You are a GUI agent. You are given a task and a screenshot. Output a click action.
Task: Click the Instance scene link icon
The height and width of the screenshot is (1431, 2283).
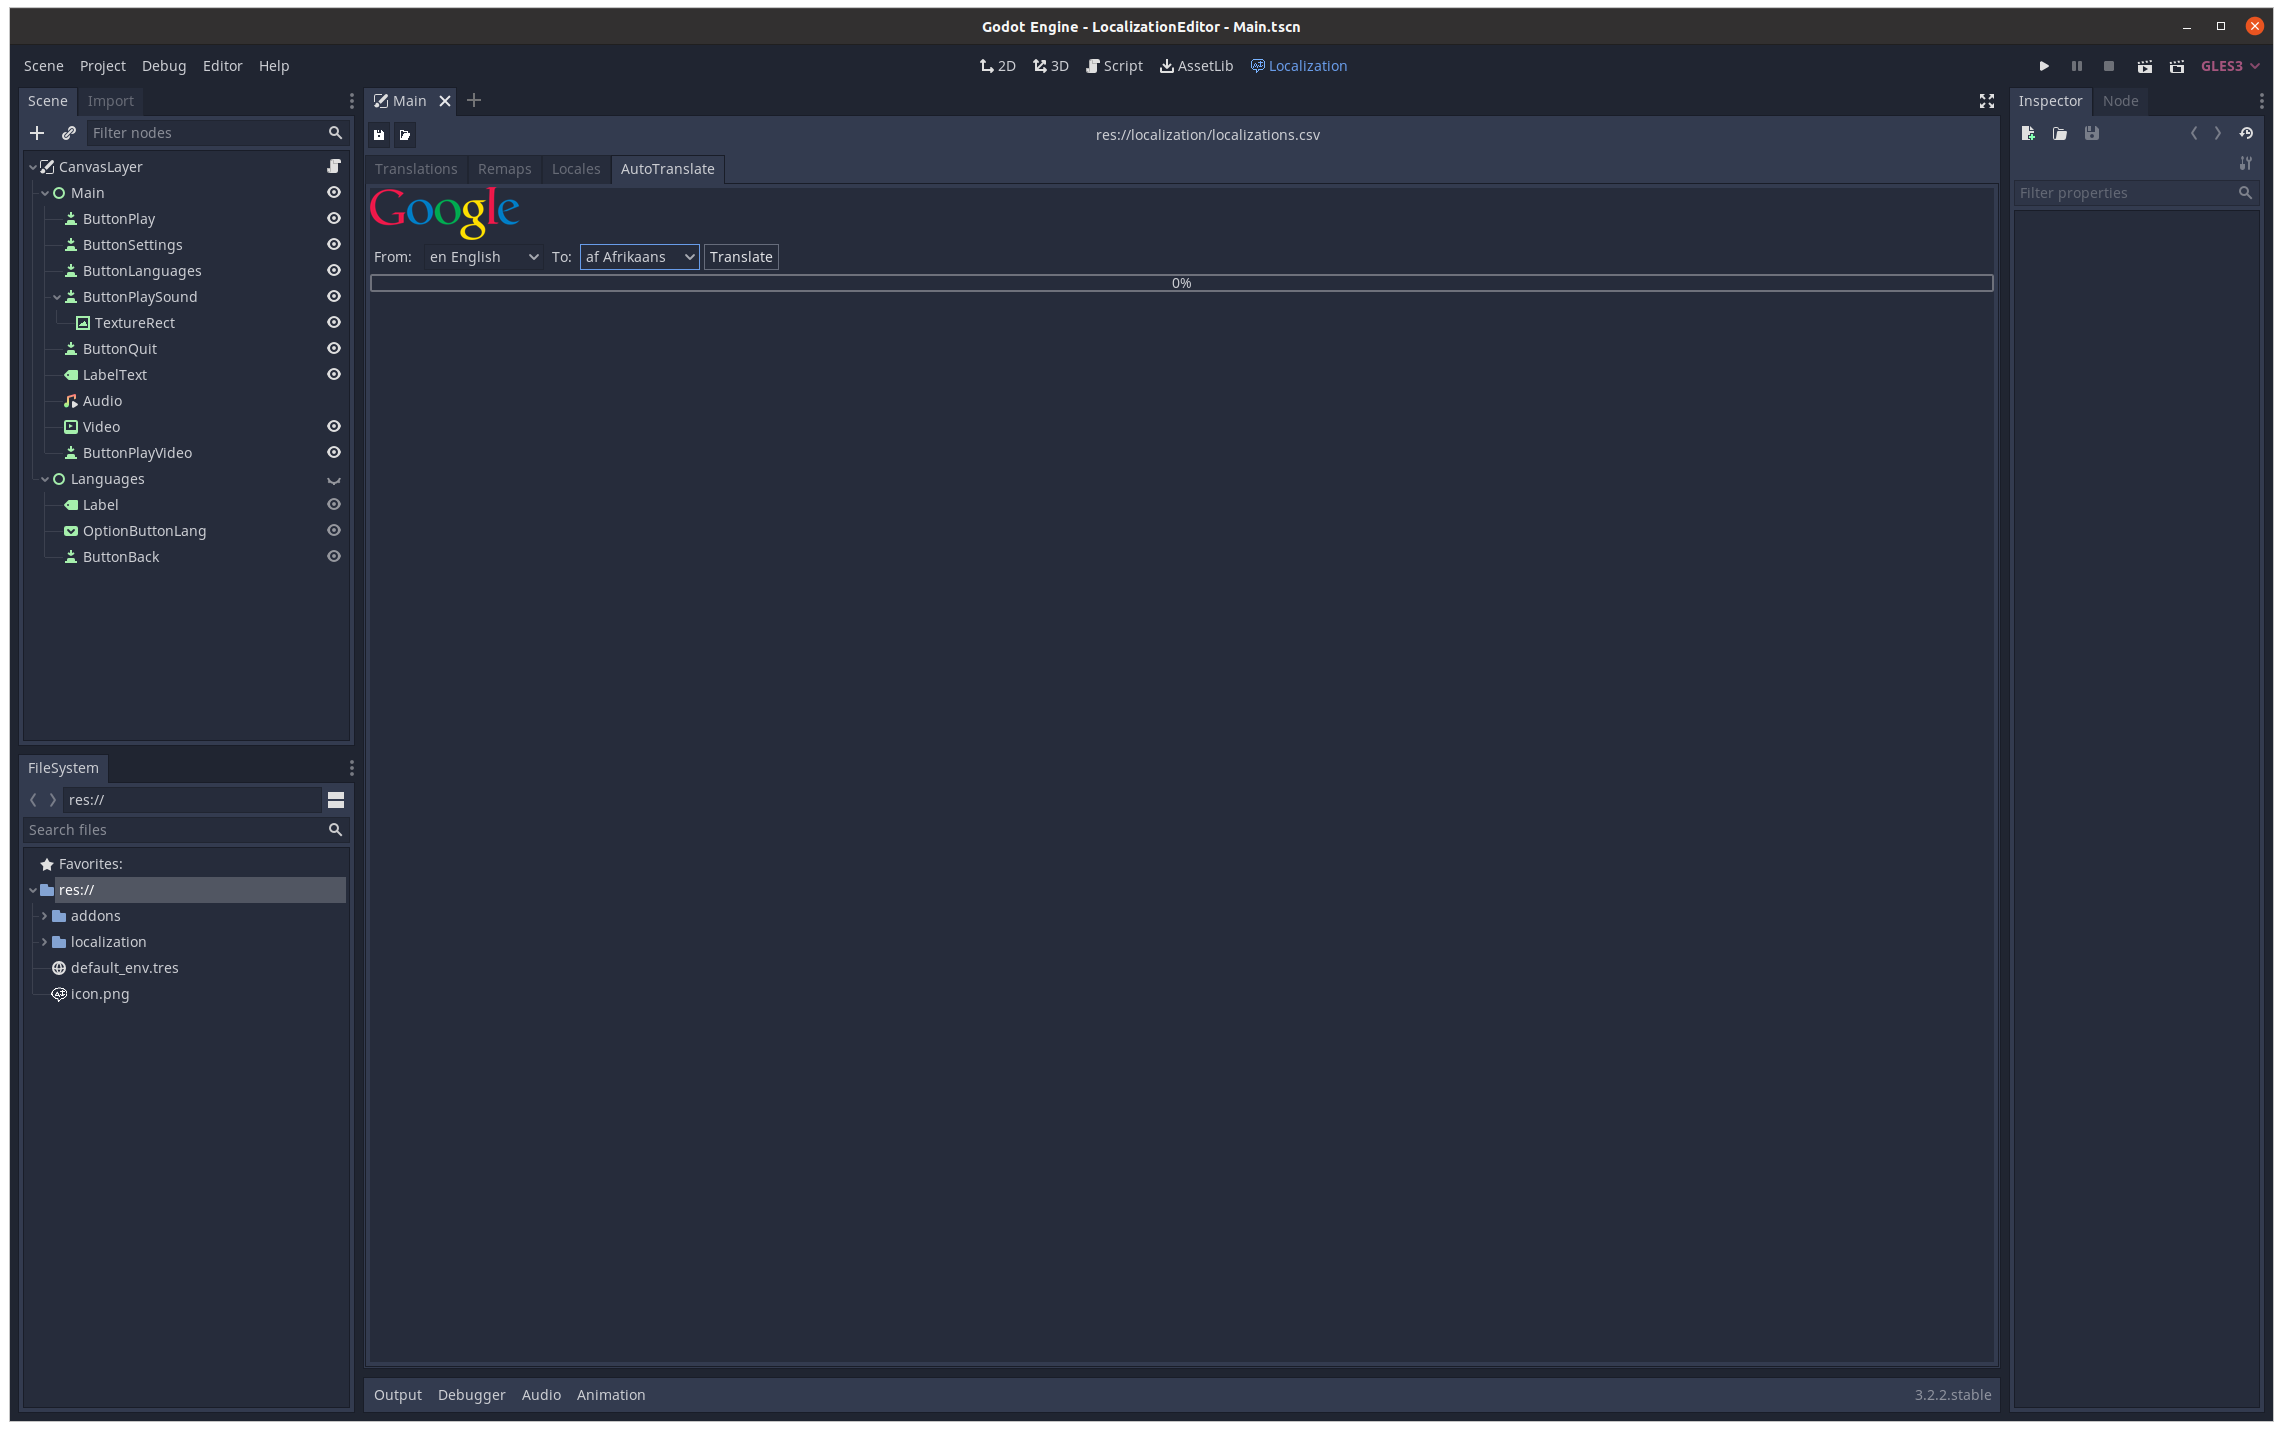click(69, 133)
